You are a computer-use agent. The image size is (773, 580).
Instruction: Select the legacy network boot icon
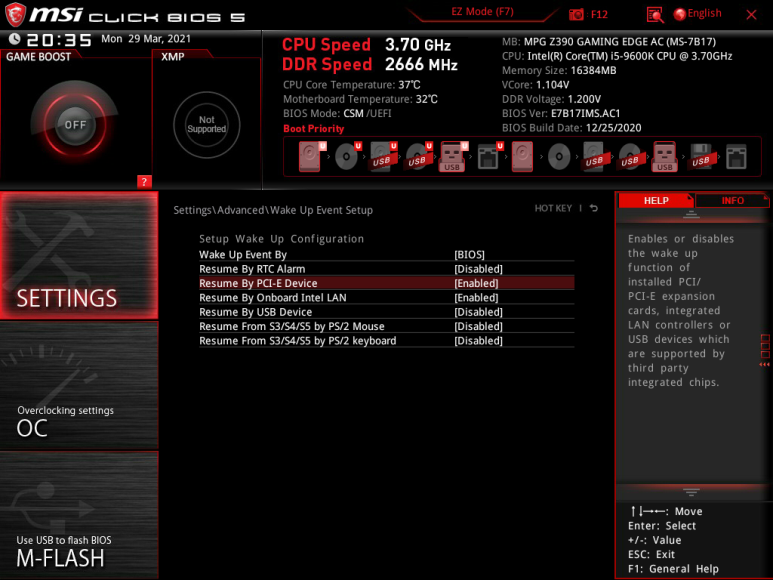(x=736, y=157)
